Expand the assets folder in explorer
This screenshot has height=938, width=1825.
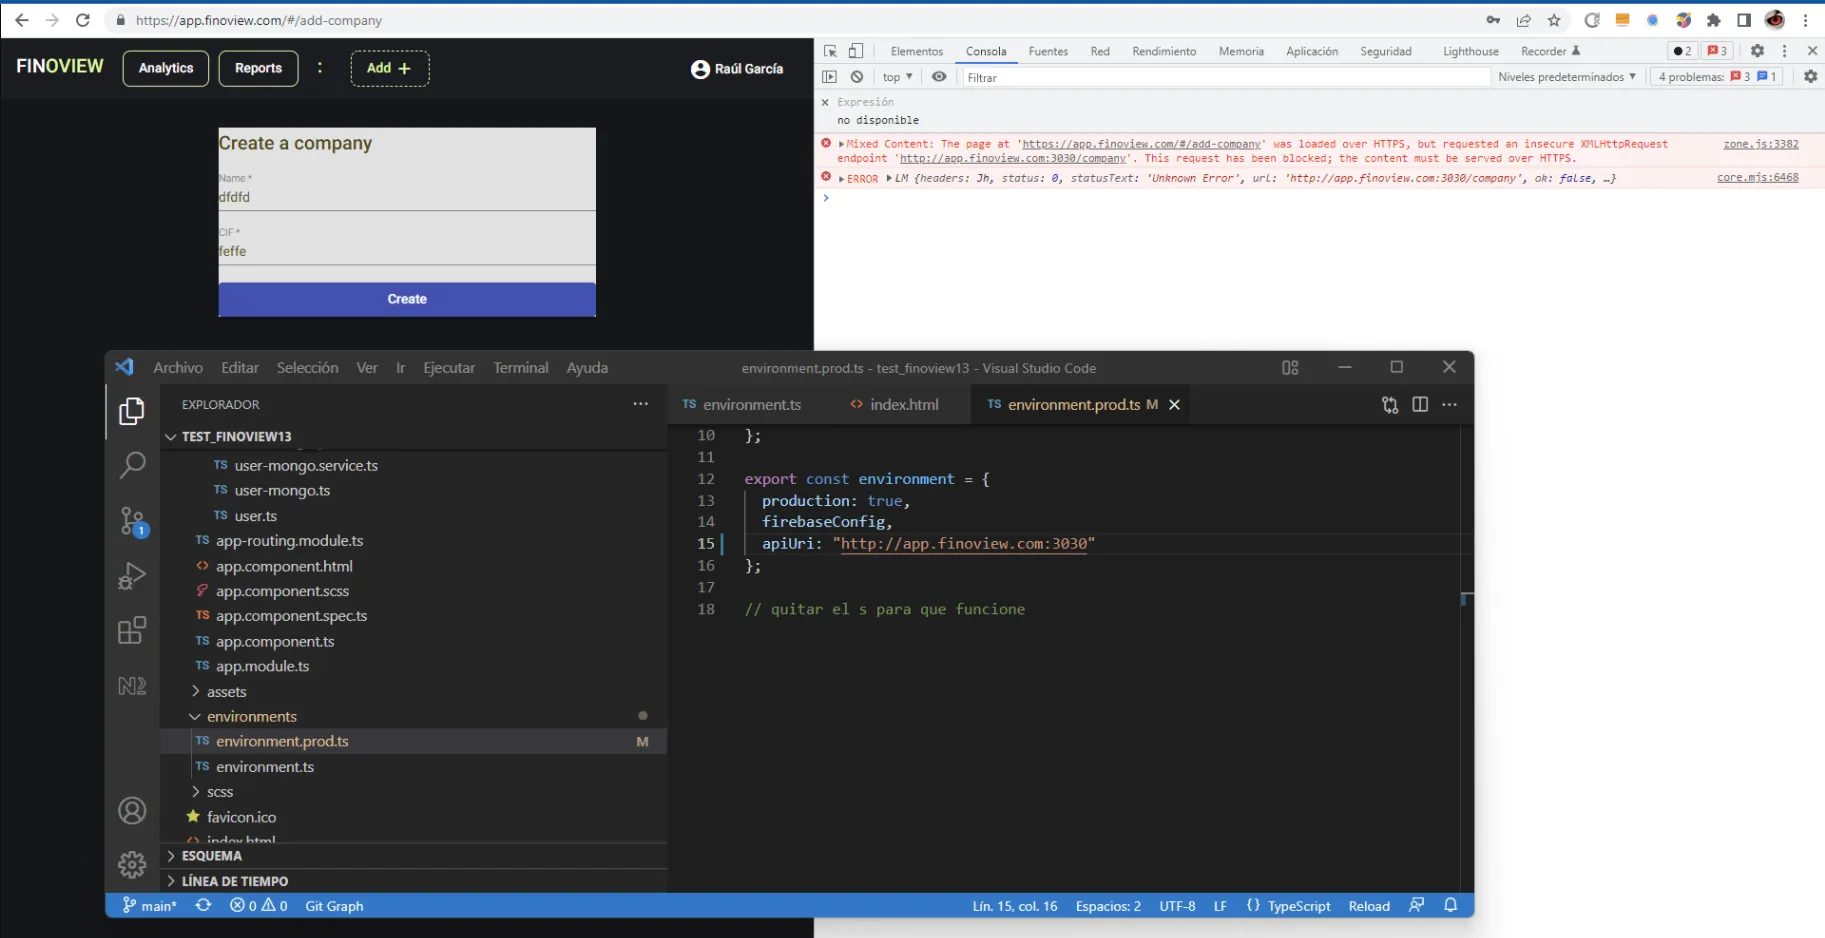click(226, 692)
